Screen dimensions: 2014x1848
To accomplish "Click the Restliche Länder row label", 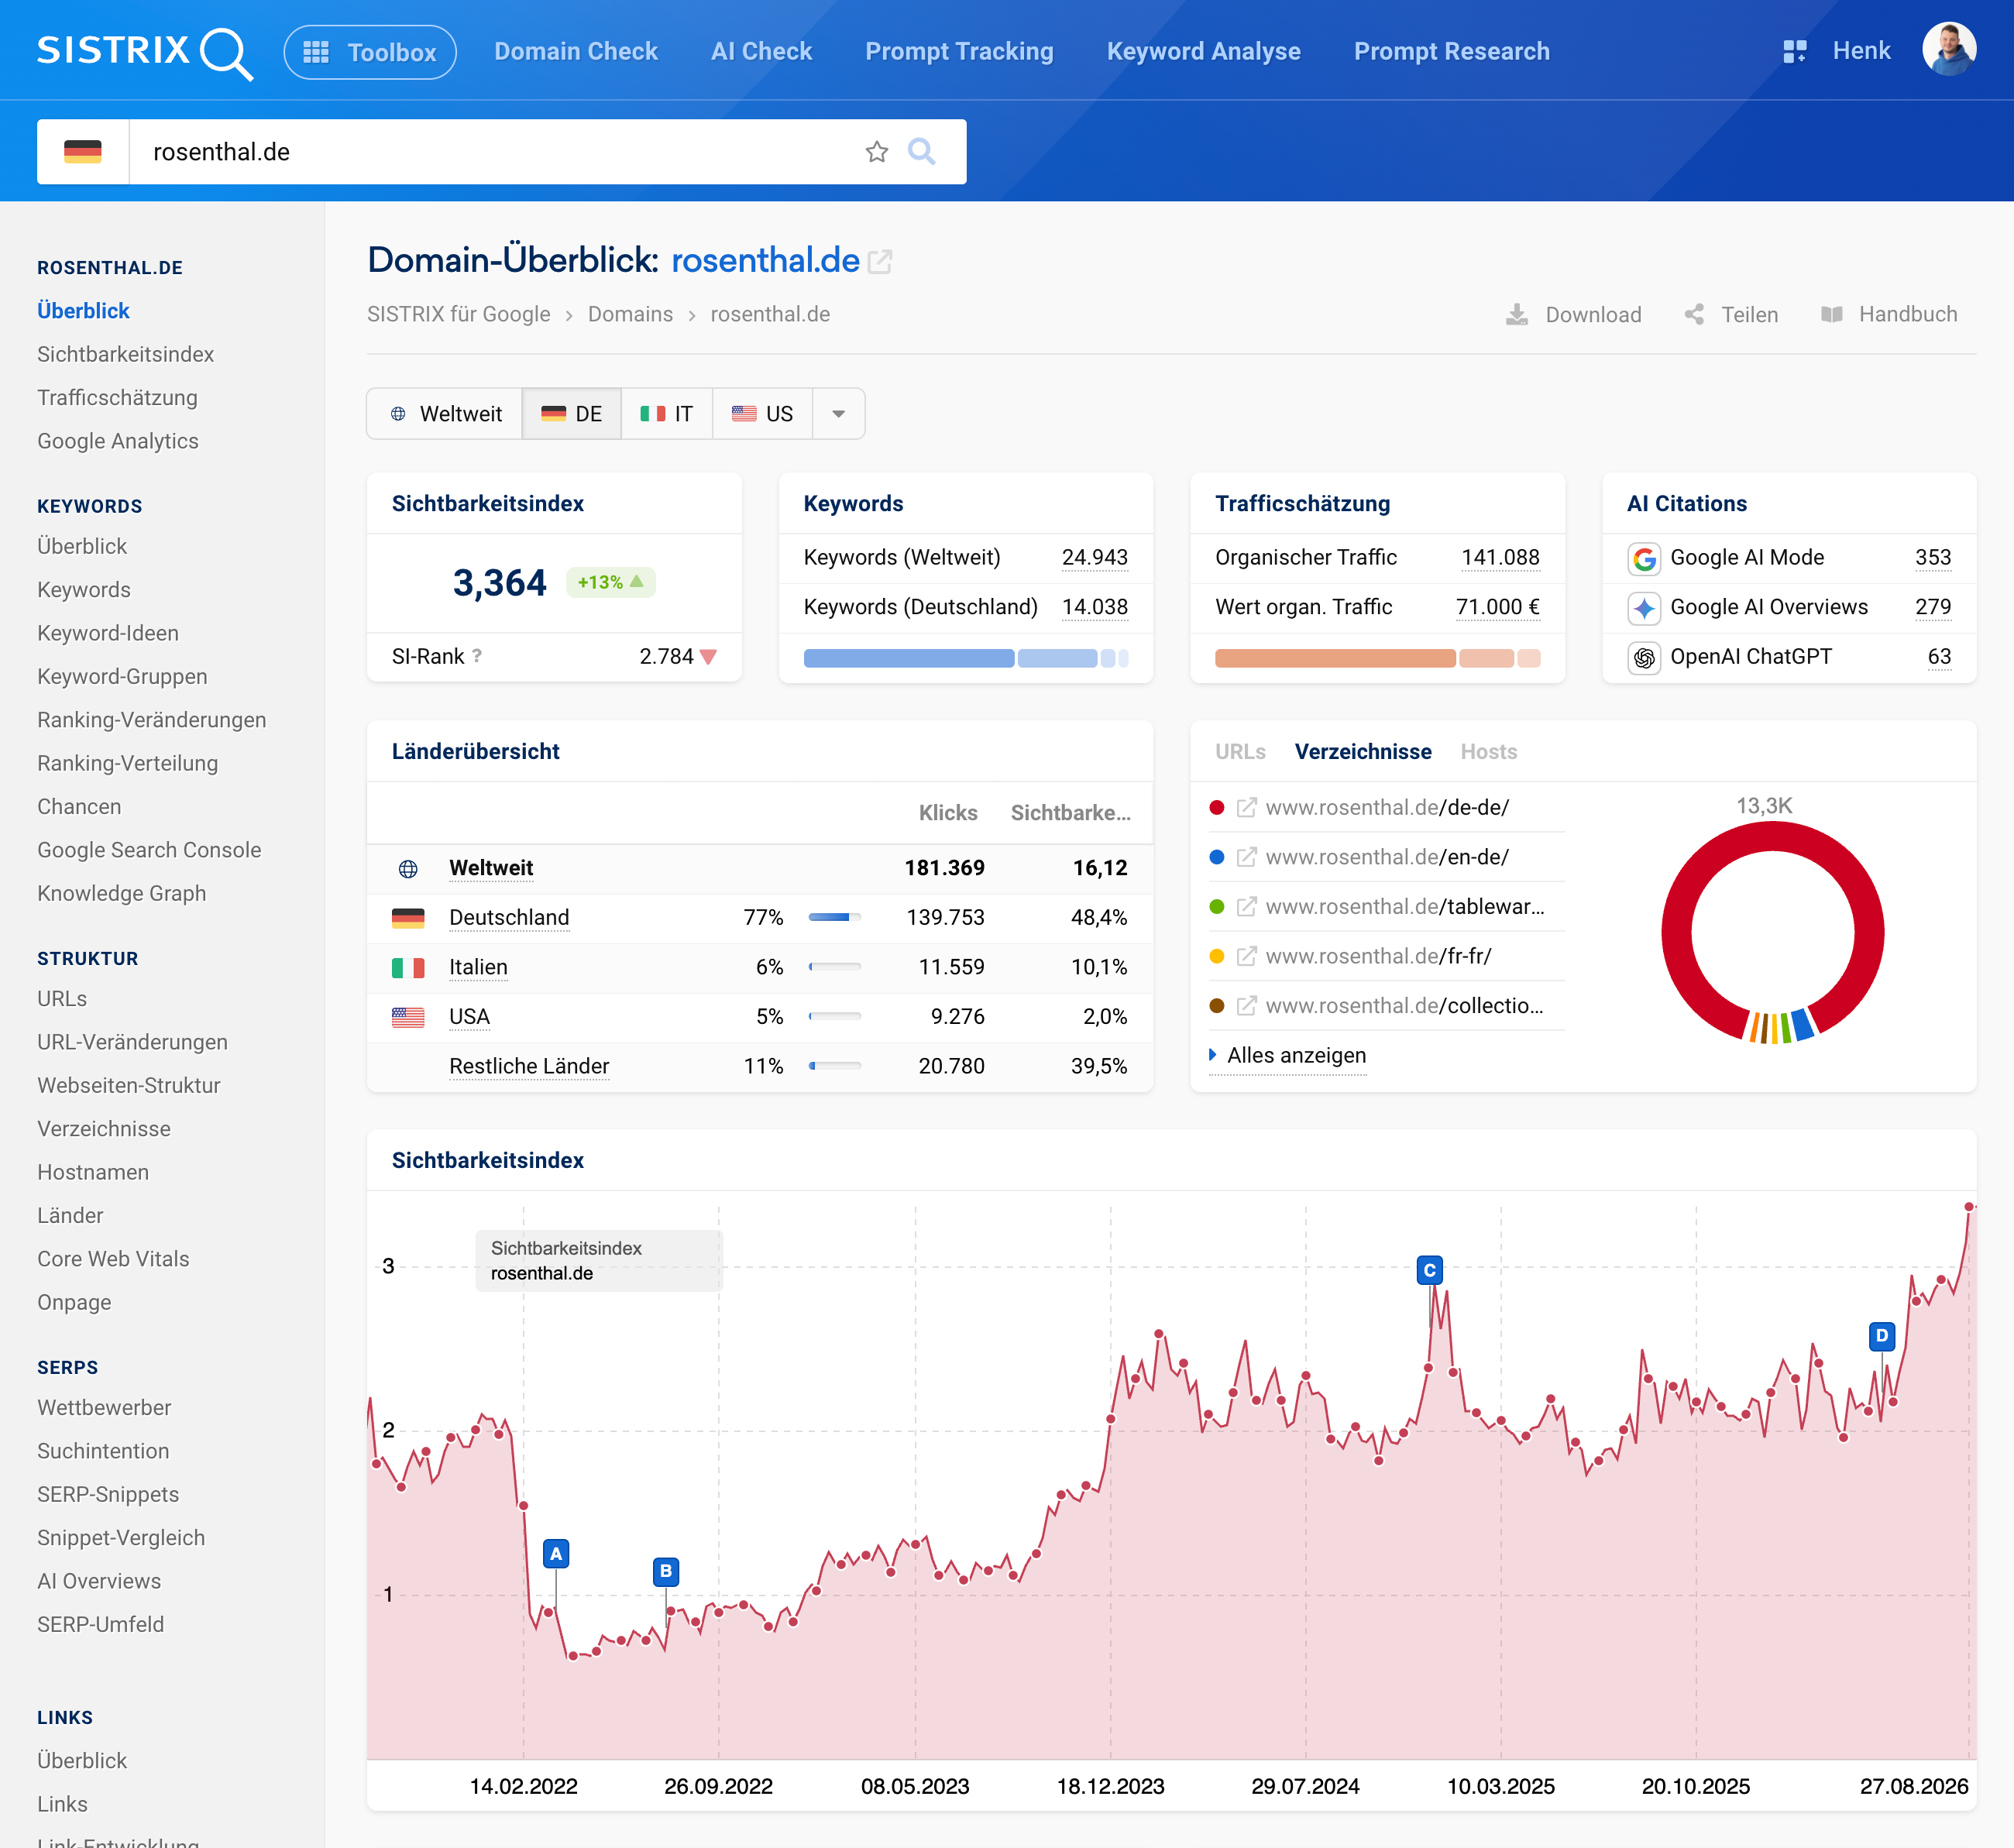I will pyautogui.click(x=529, y=1067).
